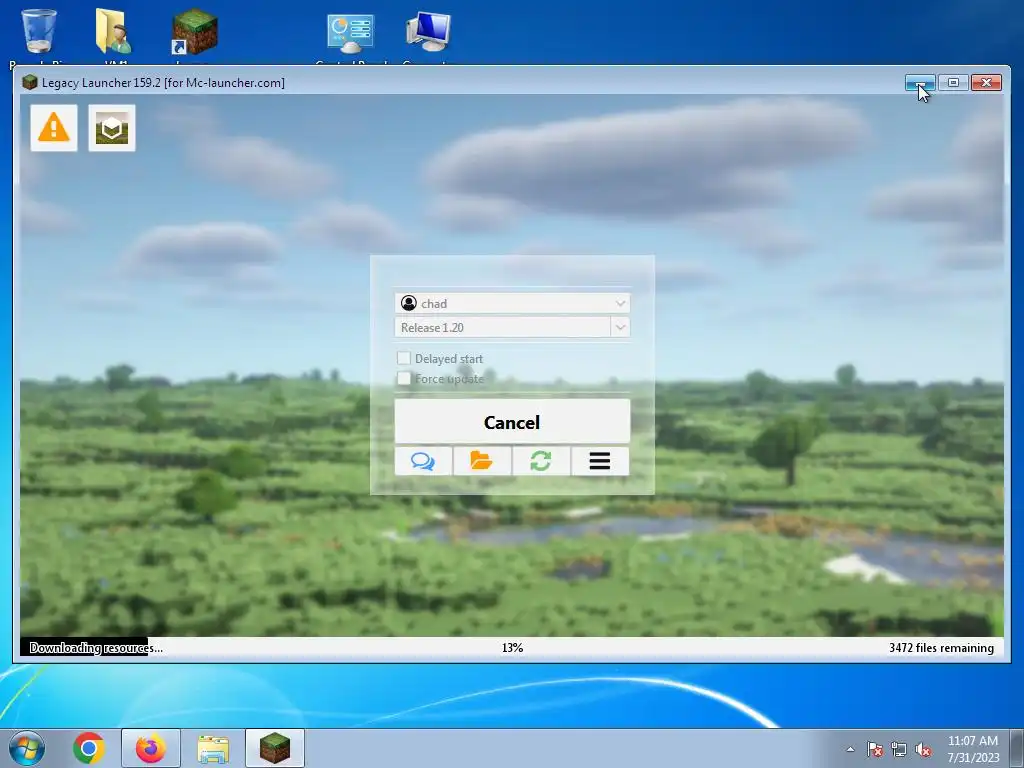Viewport: 1024px width, 768px height.
Task: Click the 13% download progress bar
Action: tap(512, 647)
